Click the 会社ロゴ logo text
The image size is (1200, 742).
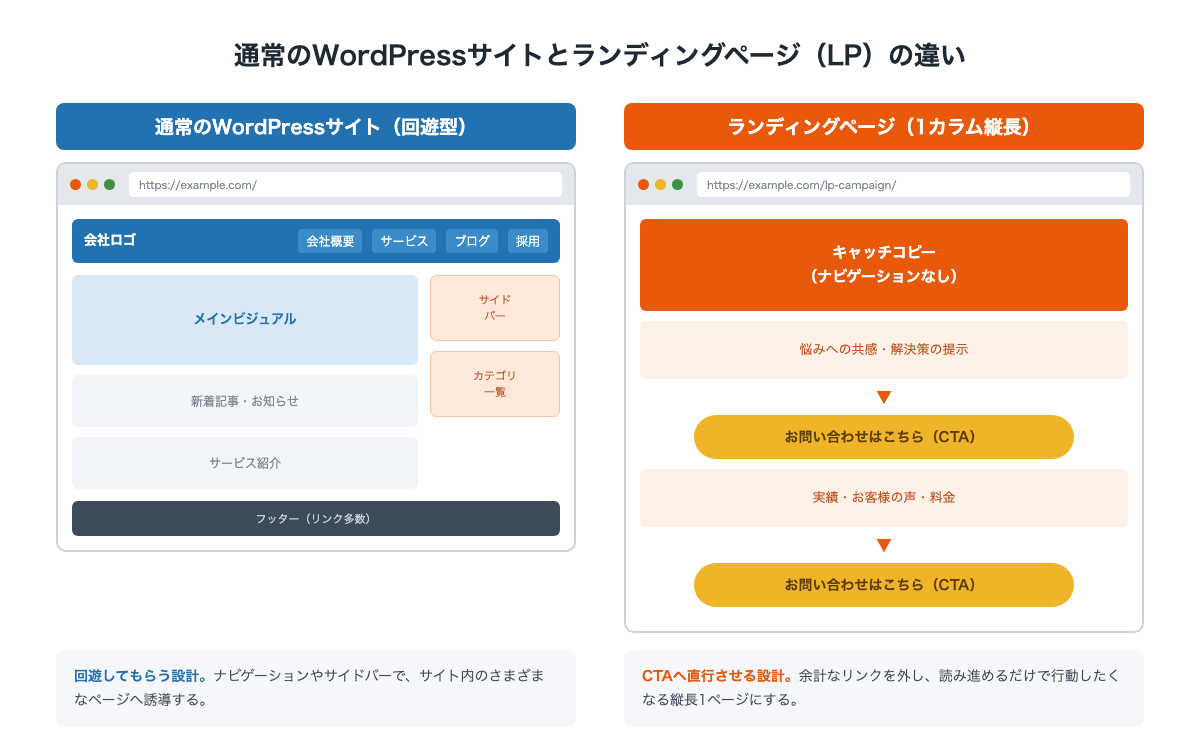pyautogui.click(x=110, y=240)
